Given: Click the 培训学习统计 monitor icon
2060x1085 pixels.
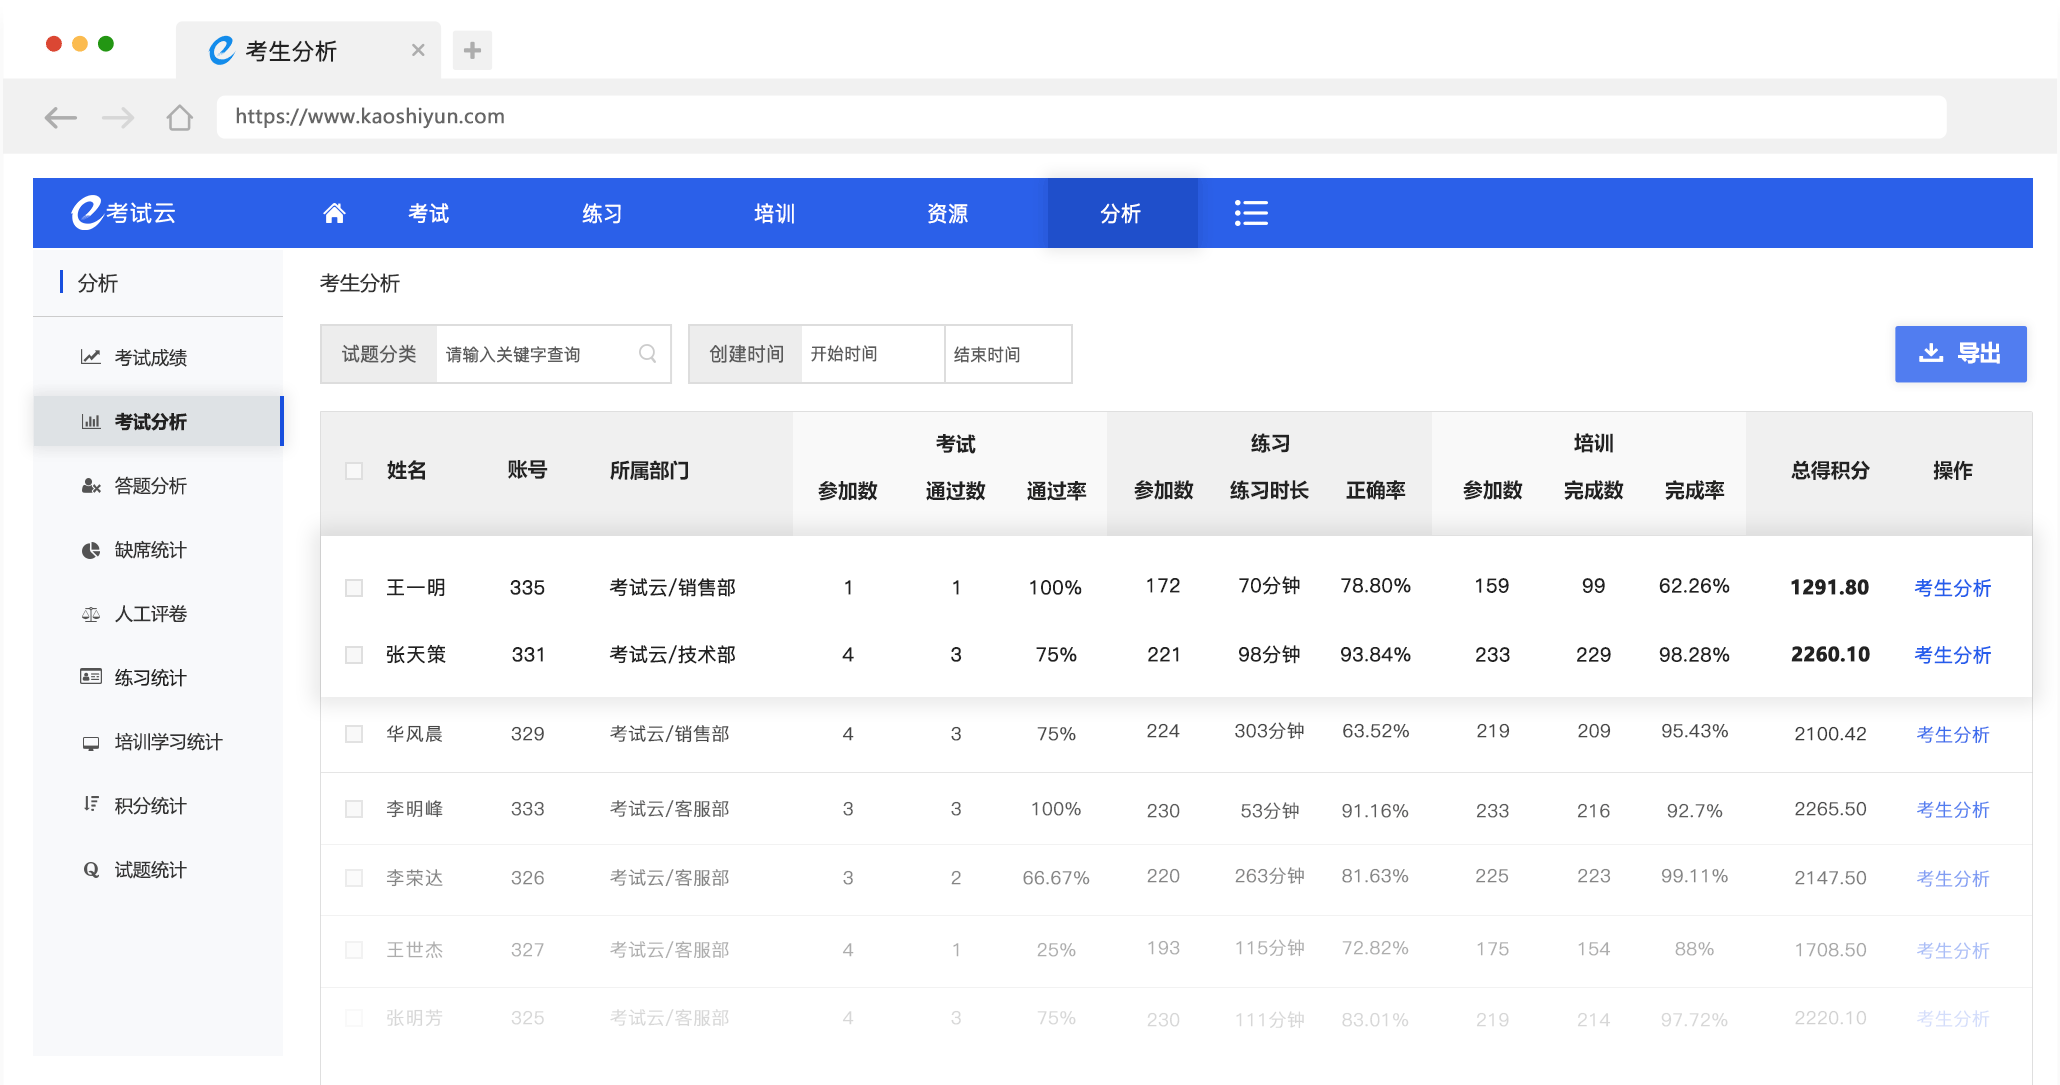Looking at the screenshot, I should click(91, 742).
